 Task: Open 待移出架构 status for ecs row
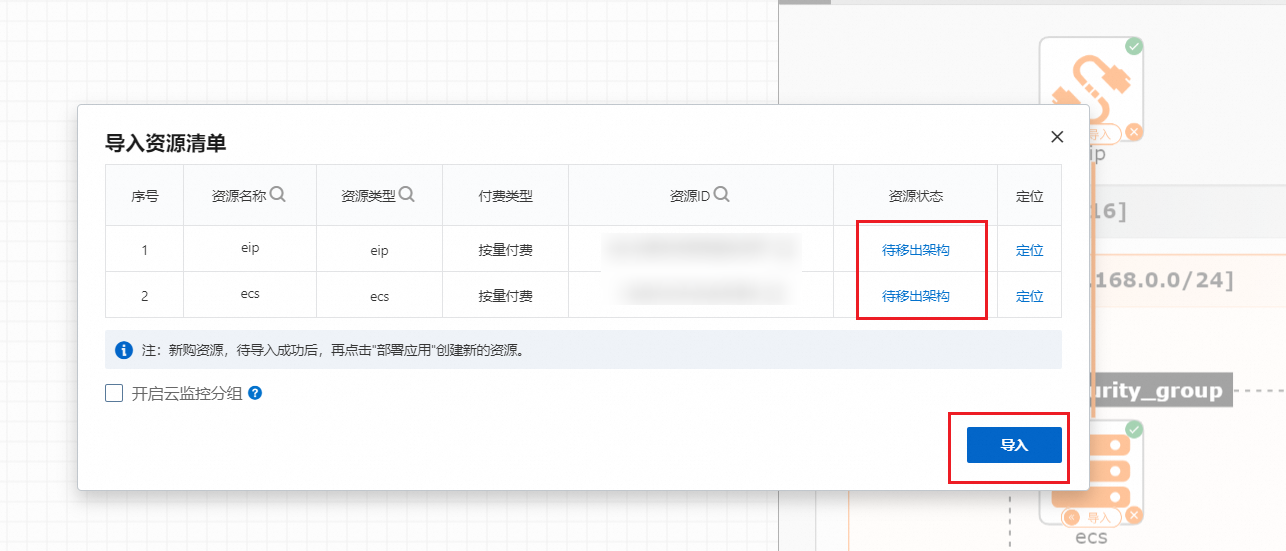point(916,296)
